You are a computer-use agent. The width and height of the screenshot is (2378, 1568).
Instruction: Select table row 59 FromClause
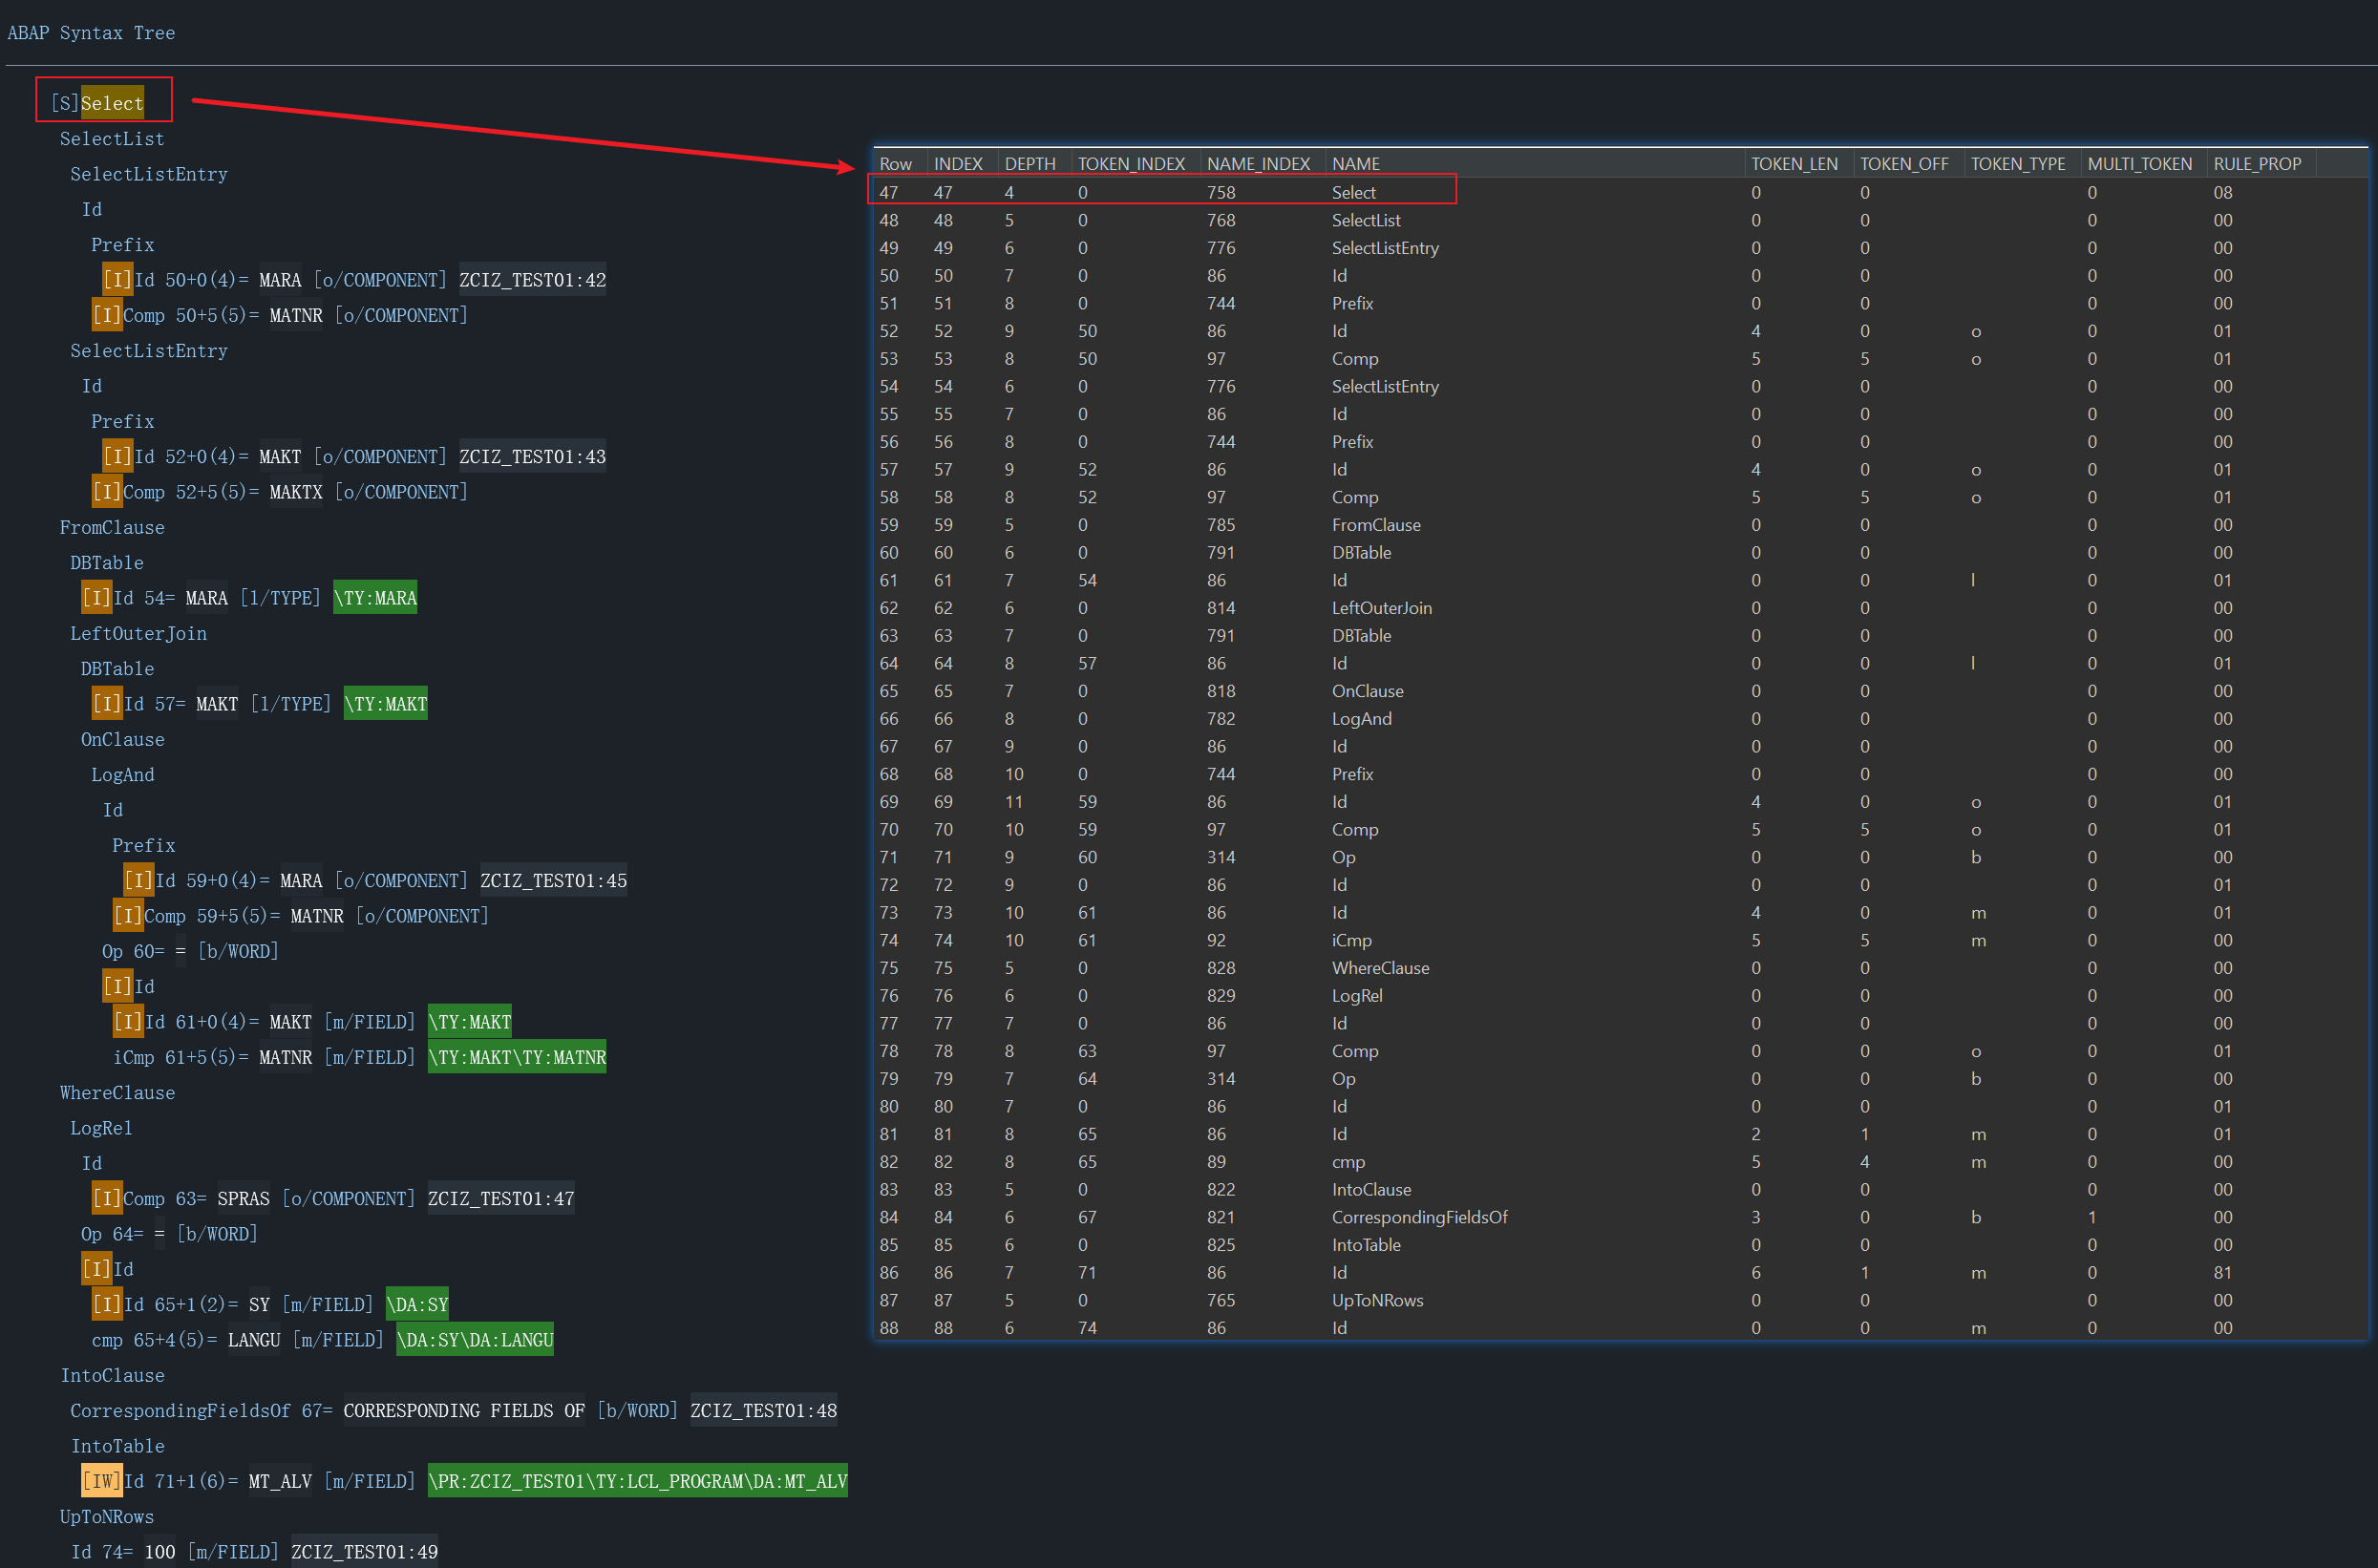[x=1375, y=525]
